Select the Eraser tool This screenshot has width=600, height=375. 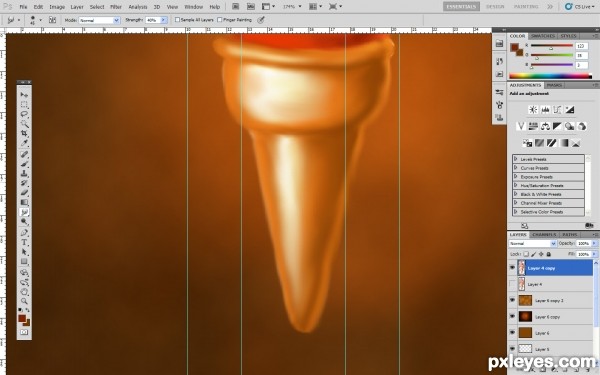pyautogui.click(x=24, y=192)
